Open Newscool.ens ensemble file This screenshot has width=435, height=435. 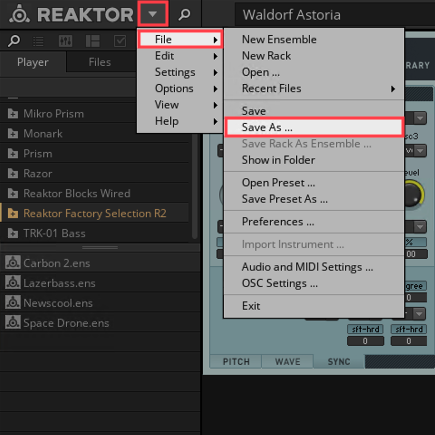pyautogui.click(x=100, y=303)
